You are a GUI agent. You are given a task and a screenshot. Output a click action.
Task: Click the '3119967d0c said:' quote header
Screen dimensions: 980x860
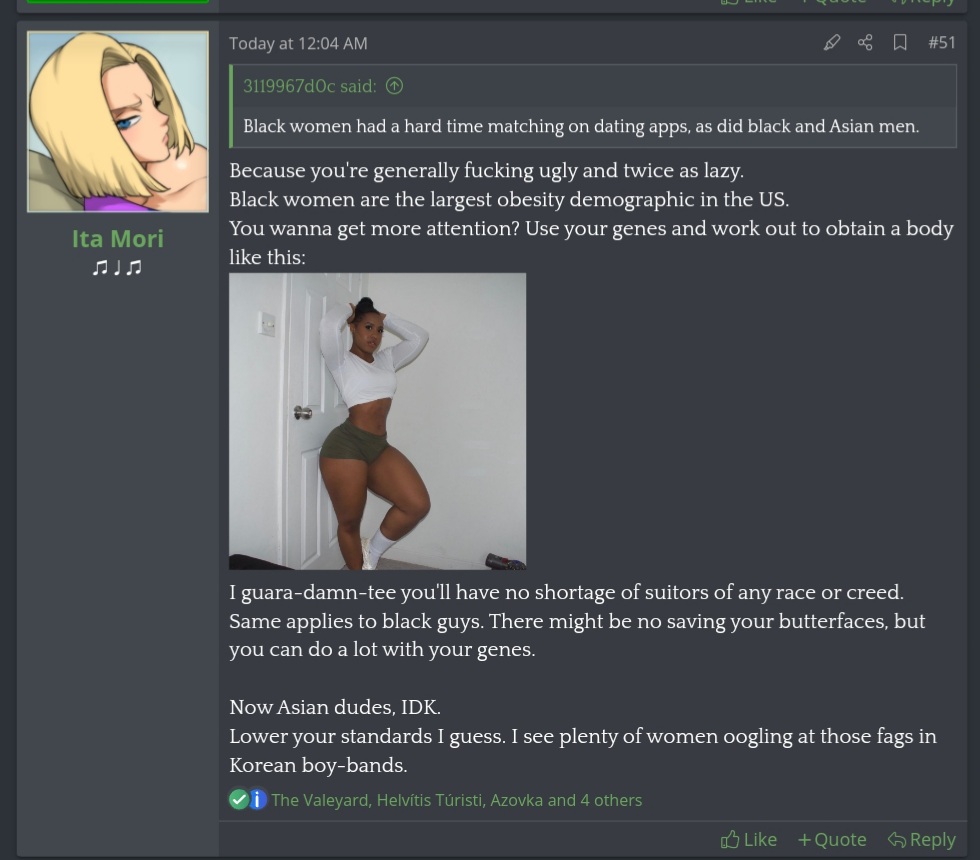[309, 86]
